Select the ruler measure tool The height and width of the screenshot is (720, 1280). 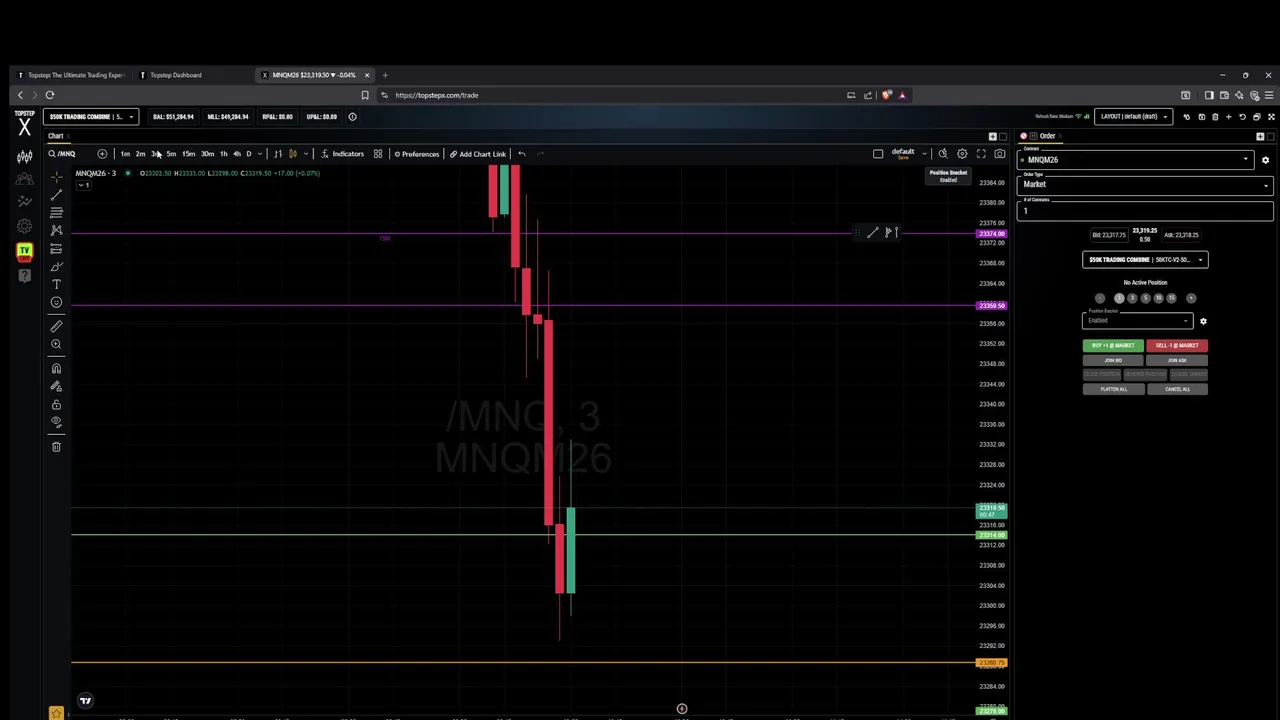[x=56, y=327]
